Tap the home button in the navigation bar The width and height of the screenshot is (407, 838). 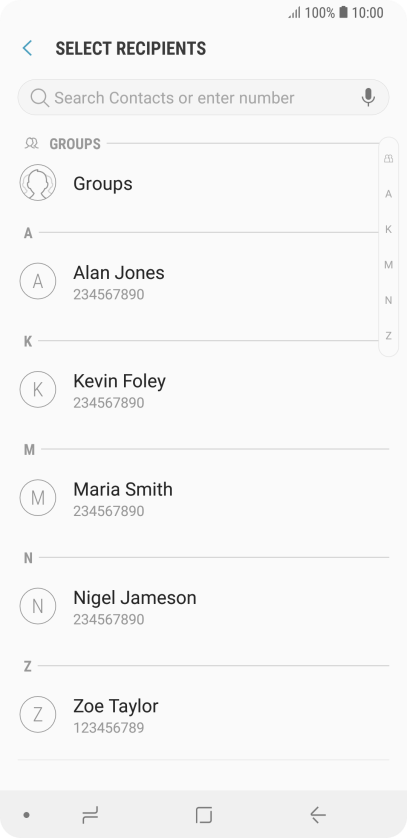click(204, 815)
